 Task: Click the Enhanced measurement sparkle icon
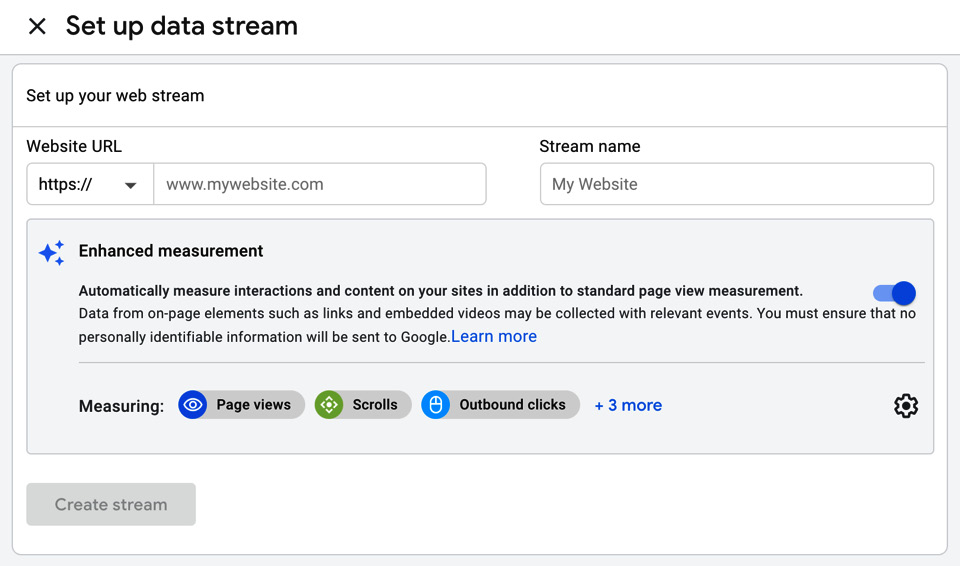pos(51,252)
